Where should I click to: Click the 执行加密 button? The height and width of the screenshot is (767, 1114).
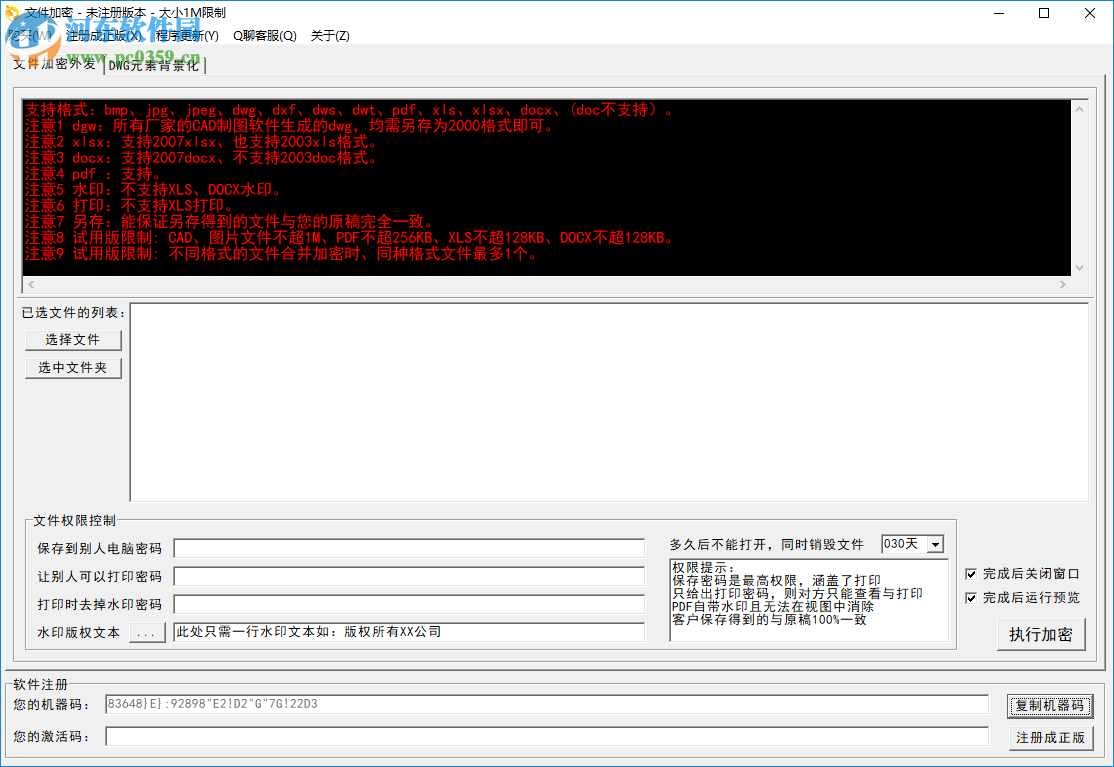(1041, 634)
